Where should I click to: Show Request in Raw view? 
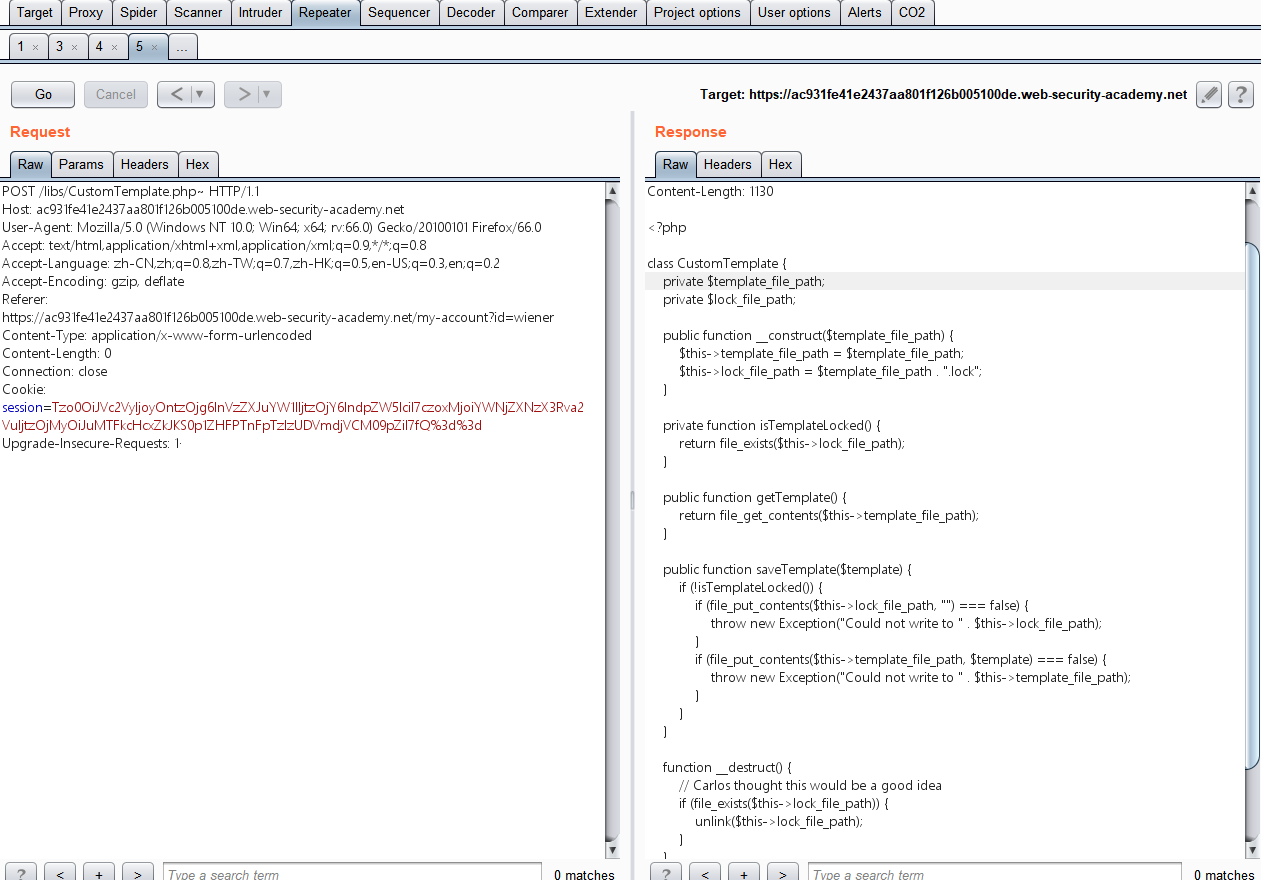click(x=30, y=165)
